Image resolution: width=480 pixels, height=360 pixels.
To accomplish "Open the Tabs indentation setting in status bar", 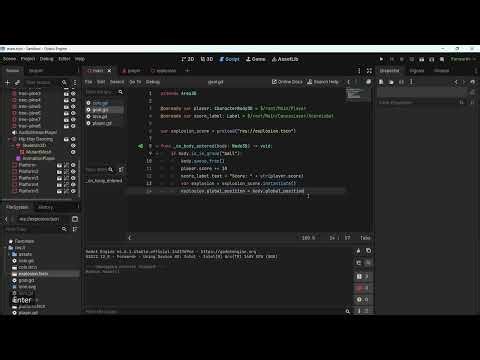I will point(365,238).
